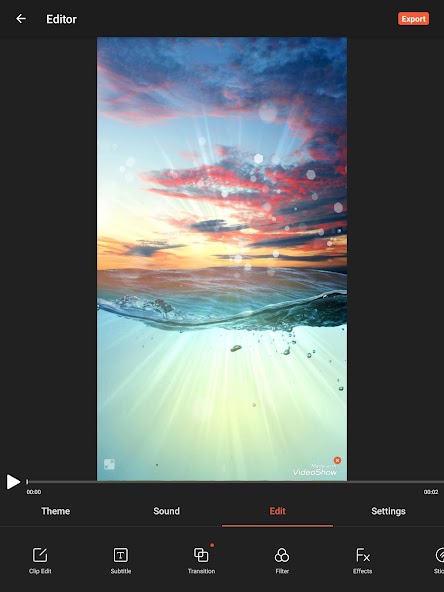Tap the video preview image
Viewport: 444px width, 592px height.
(x=222, y=259)
